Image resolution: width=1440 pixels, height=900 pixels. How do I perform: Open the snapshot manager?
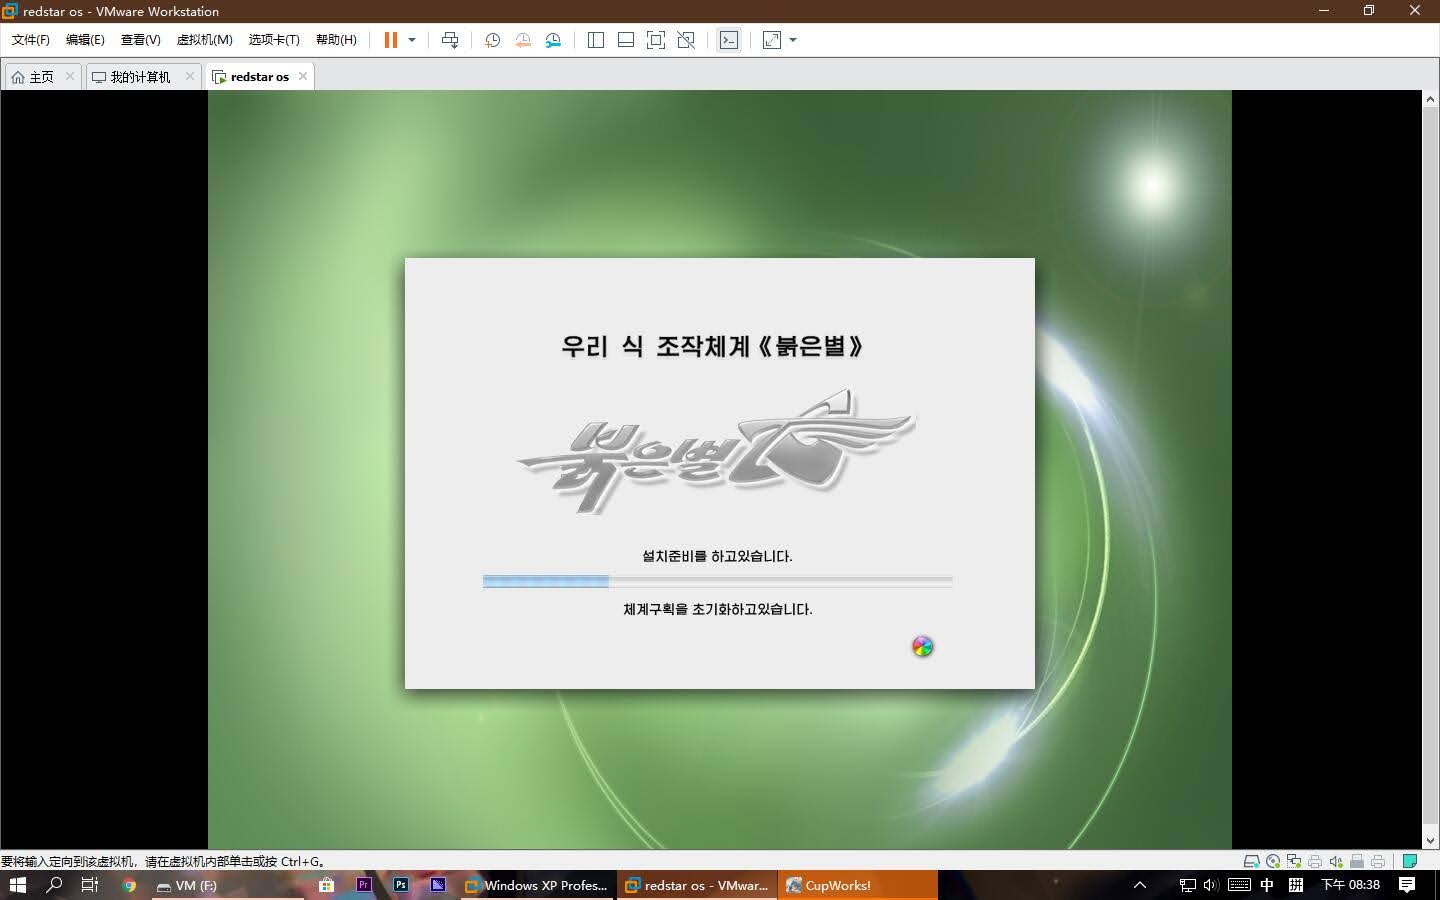pyautogui.click(x=553, y=40)
